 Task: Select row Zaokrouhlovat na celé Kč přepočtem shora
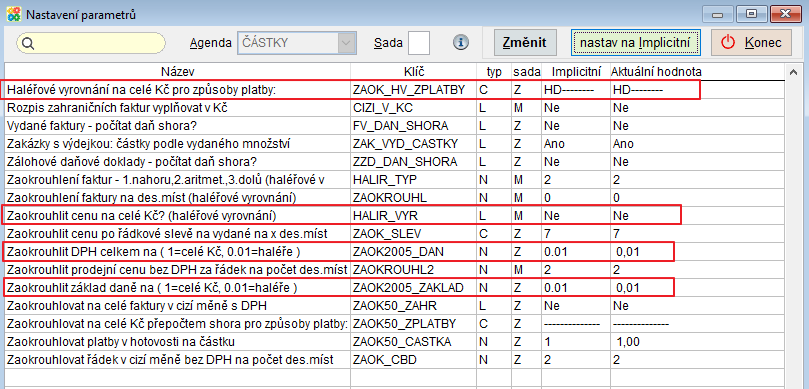[394, 323]
